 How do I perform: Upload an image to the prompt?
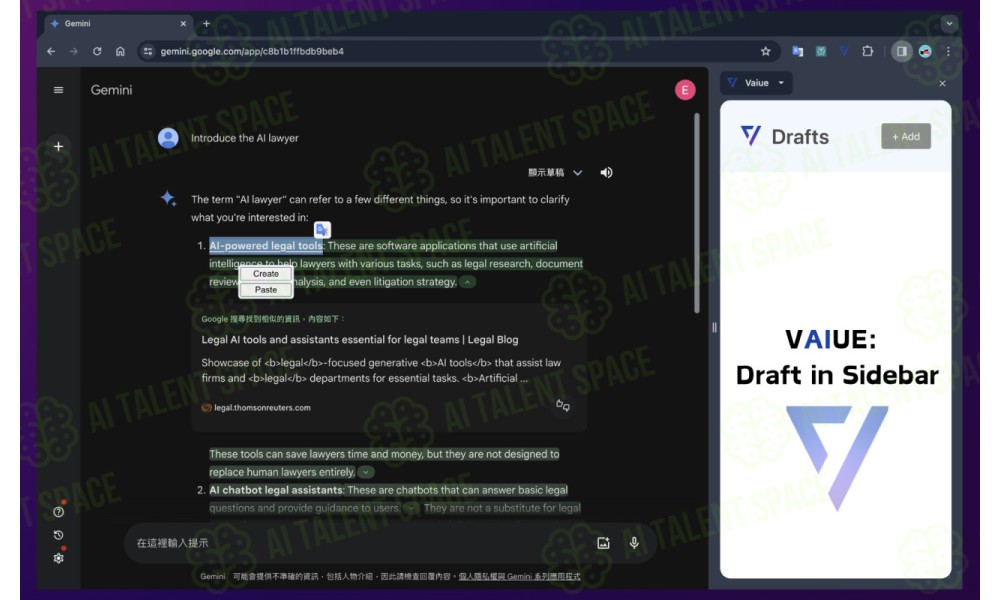point(603,543)
